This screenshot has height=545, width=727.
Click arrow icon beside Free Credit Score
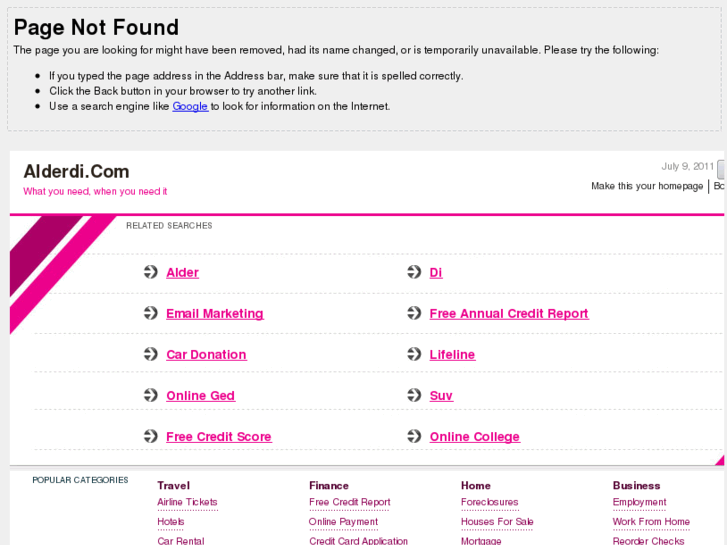pyautogui.click(x=151, y=436)
